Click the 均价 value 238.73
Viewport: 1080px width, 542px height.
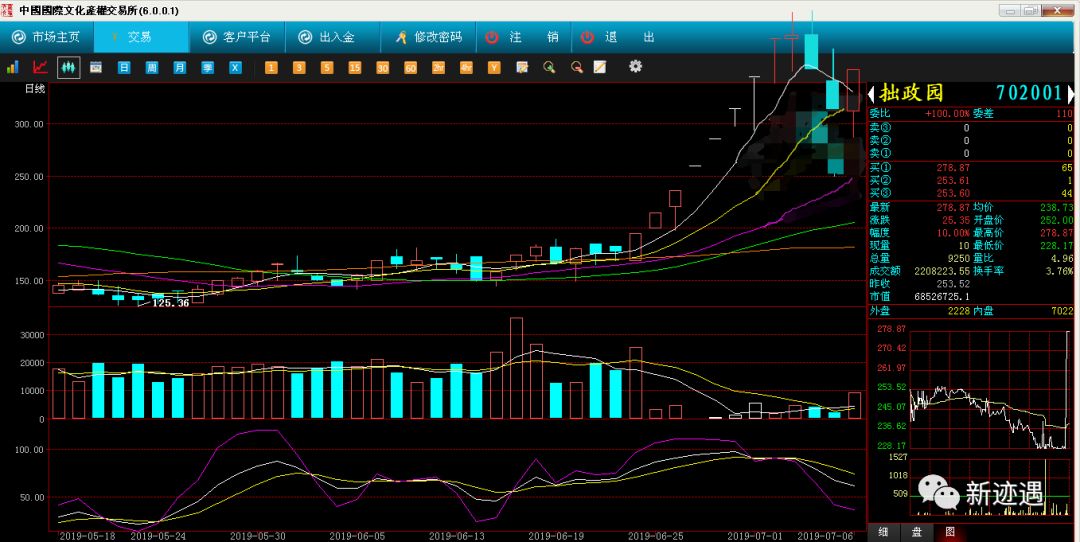(1057, 207)
